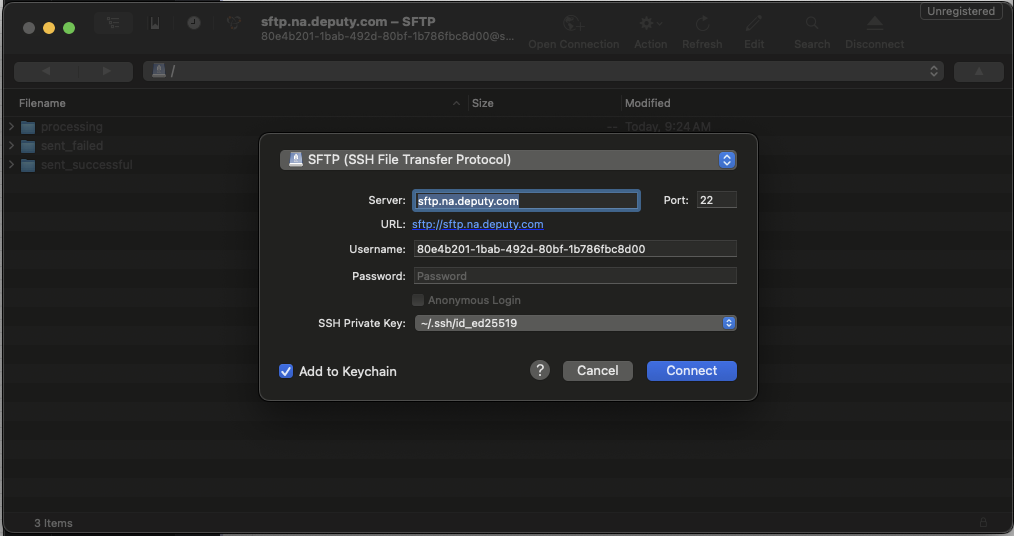Click the Search magnifier toolbar icon
The image size is (1014, 536).
tap(812, 24)
